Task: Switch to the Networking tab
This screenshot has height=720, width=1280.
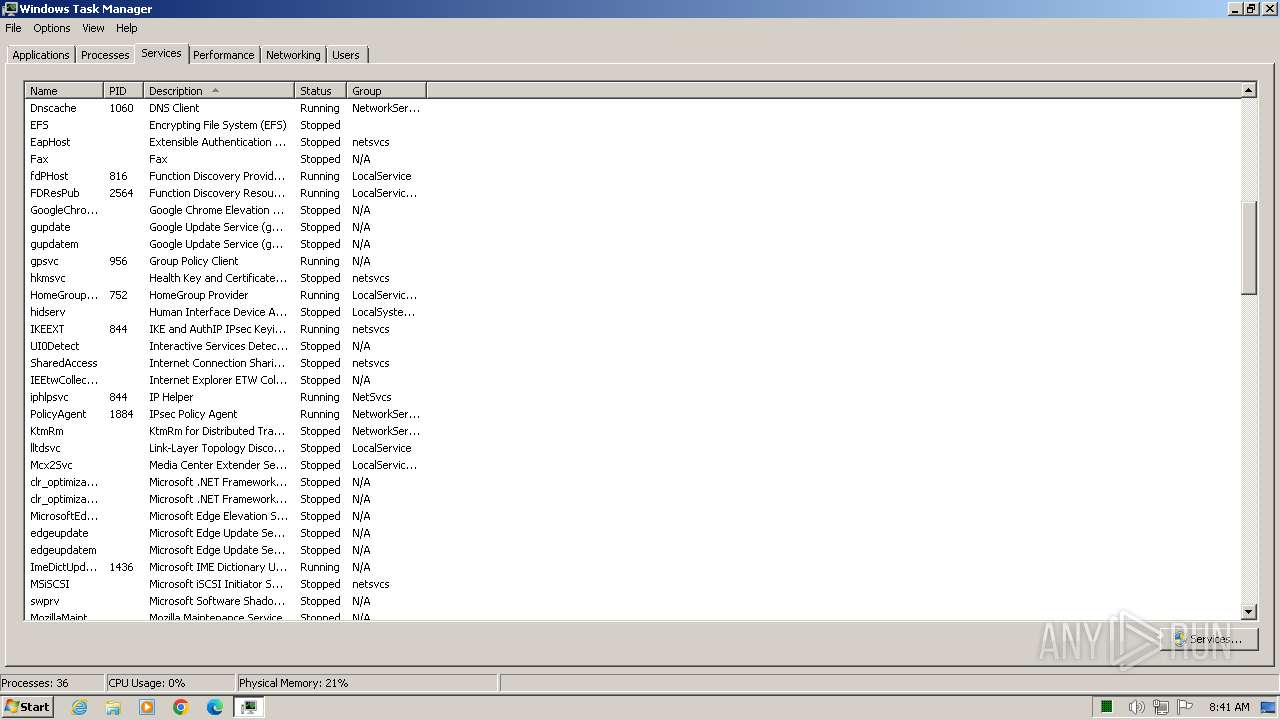Action: [293, 55]
